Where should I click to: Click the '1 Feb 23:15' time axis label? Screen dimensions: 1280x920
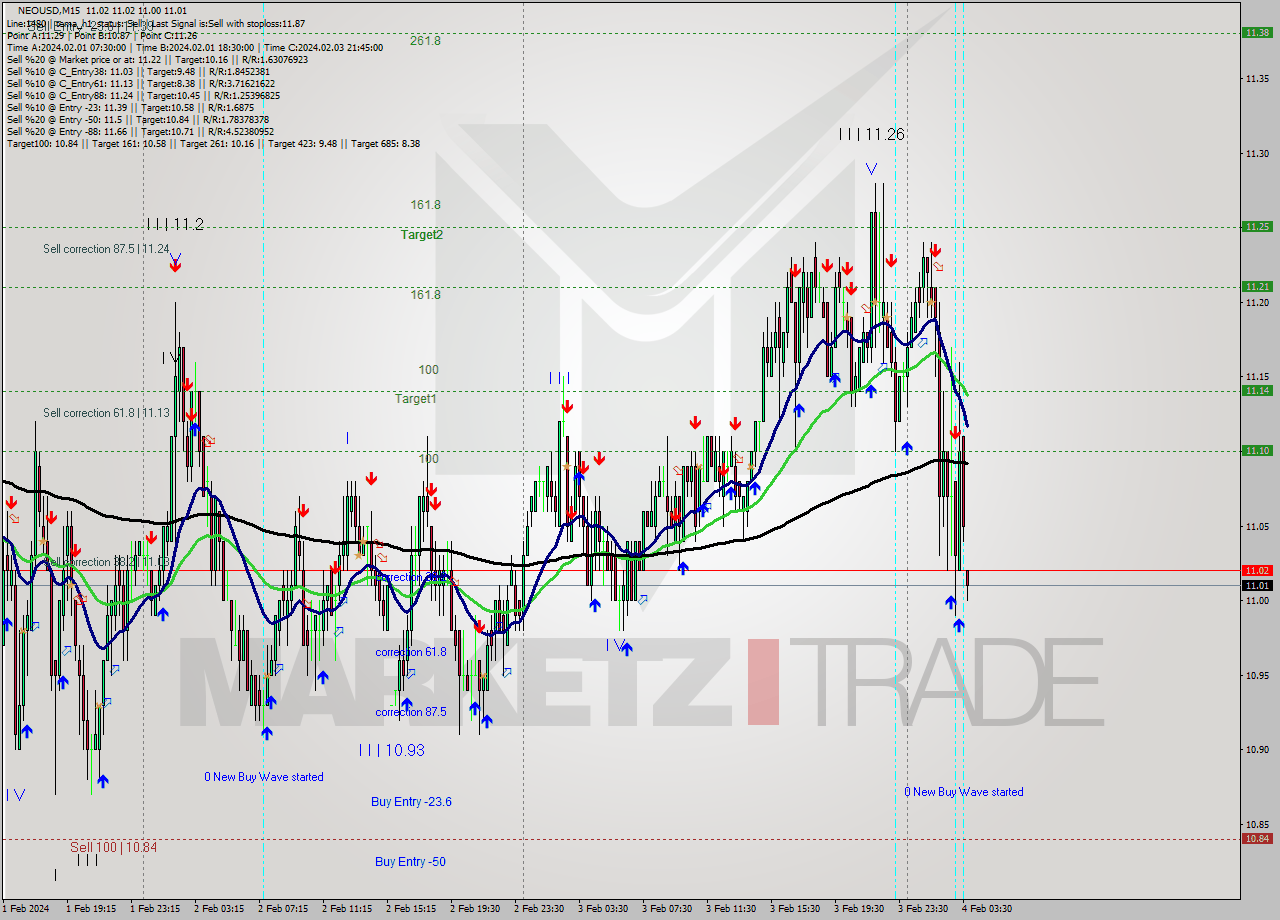[155, 909]
